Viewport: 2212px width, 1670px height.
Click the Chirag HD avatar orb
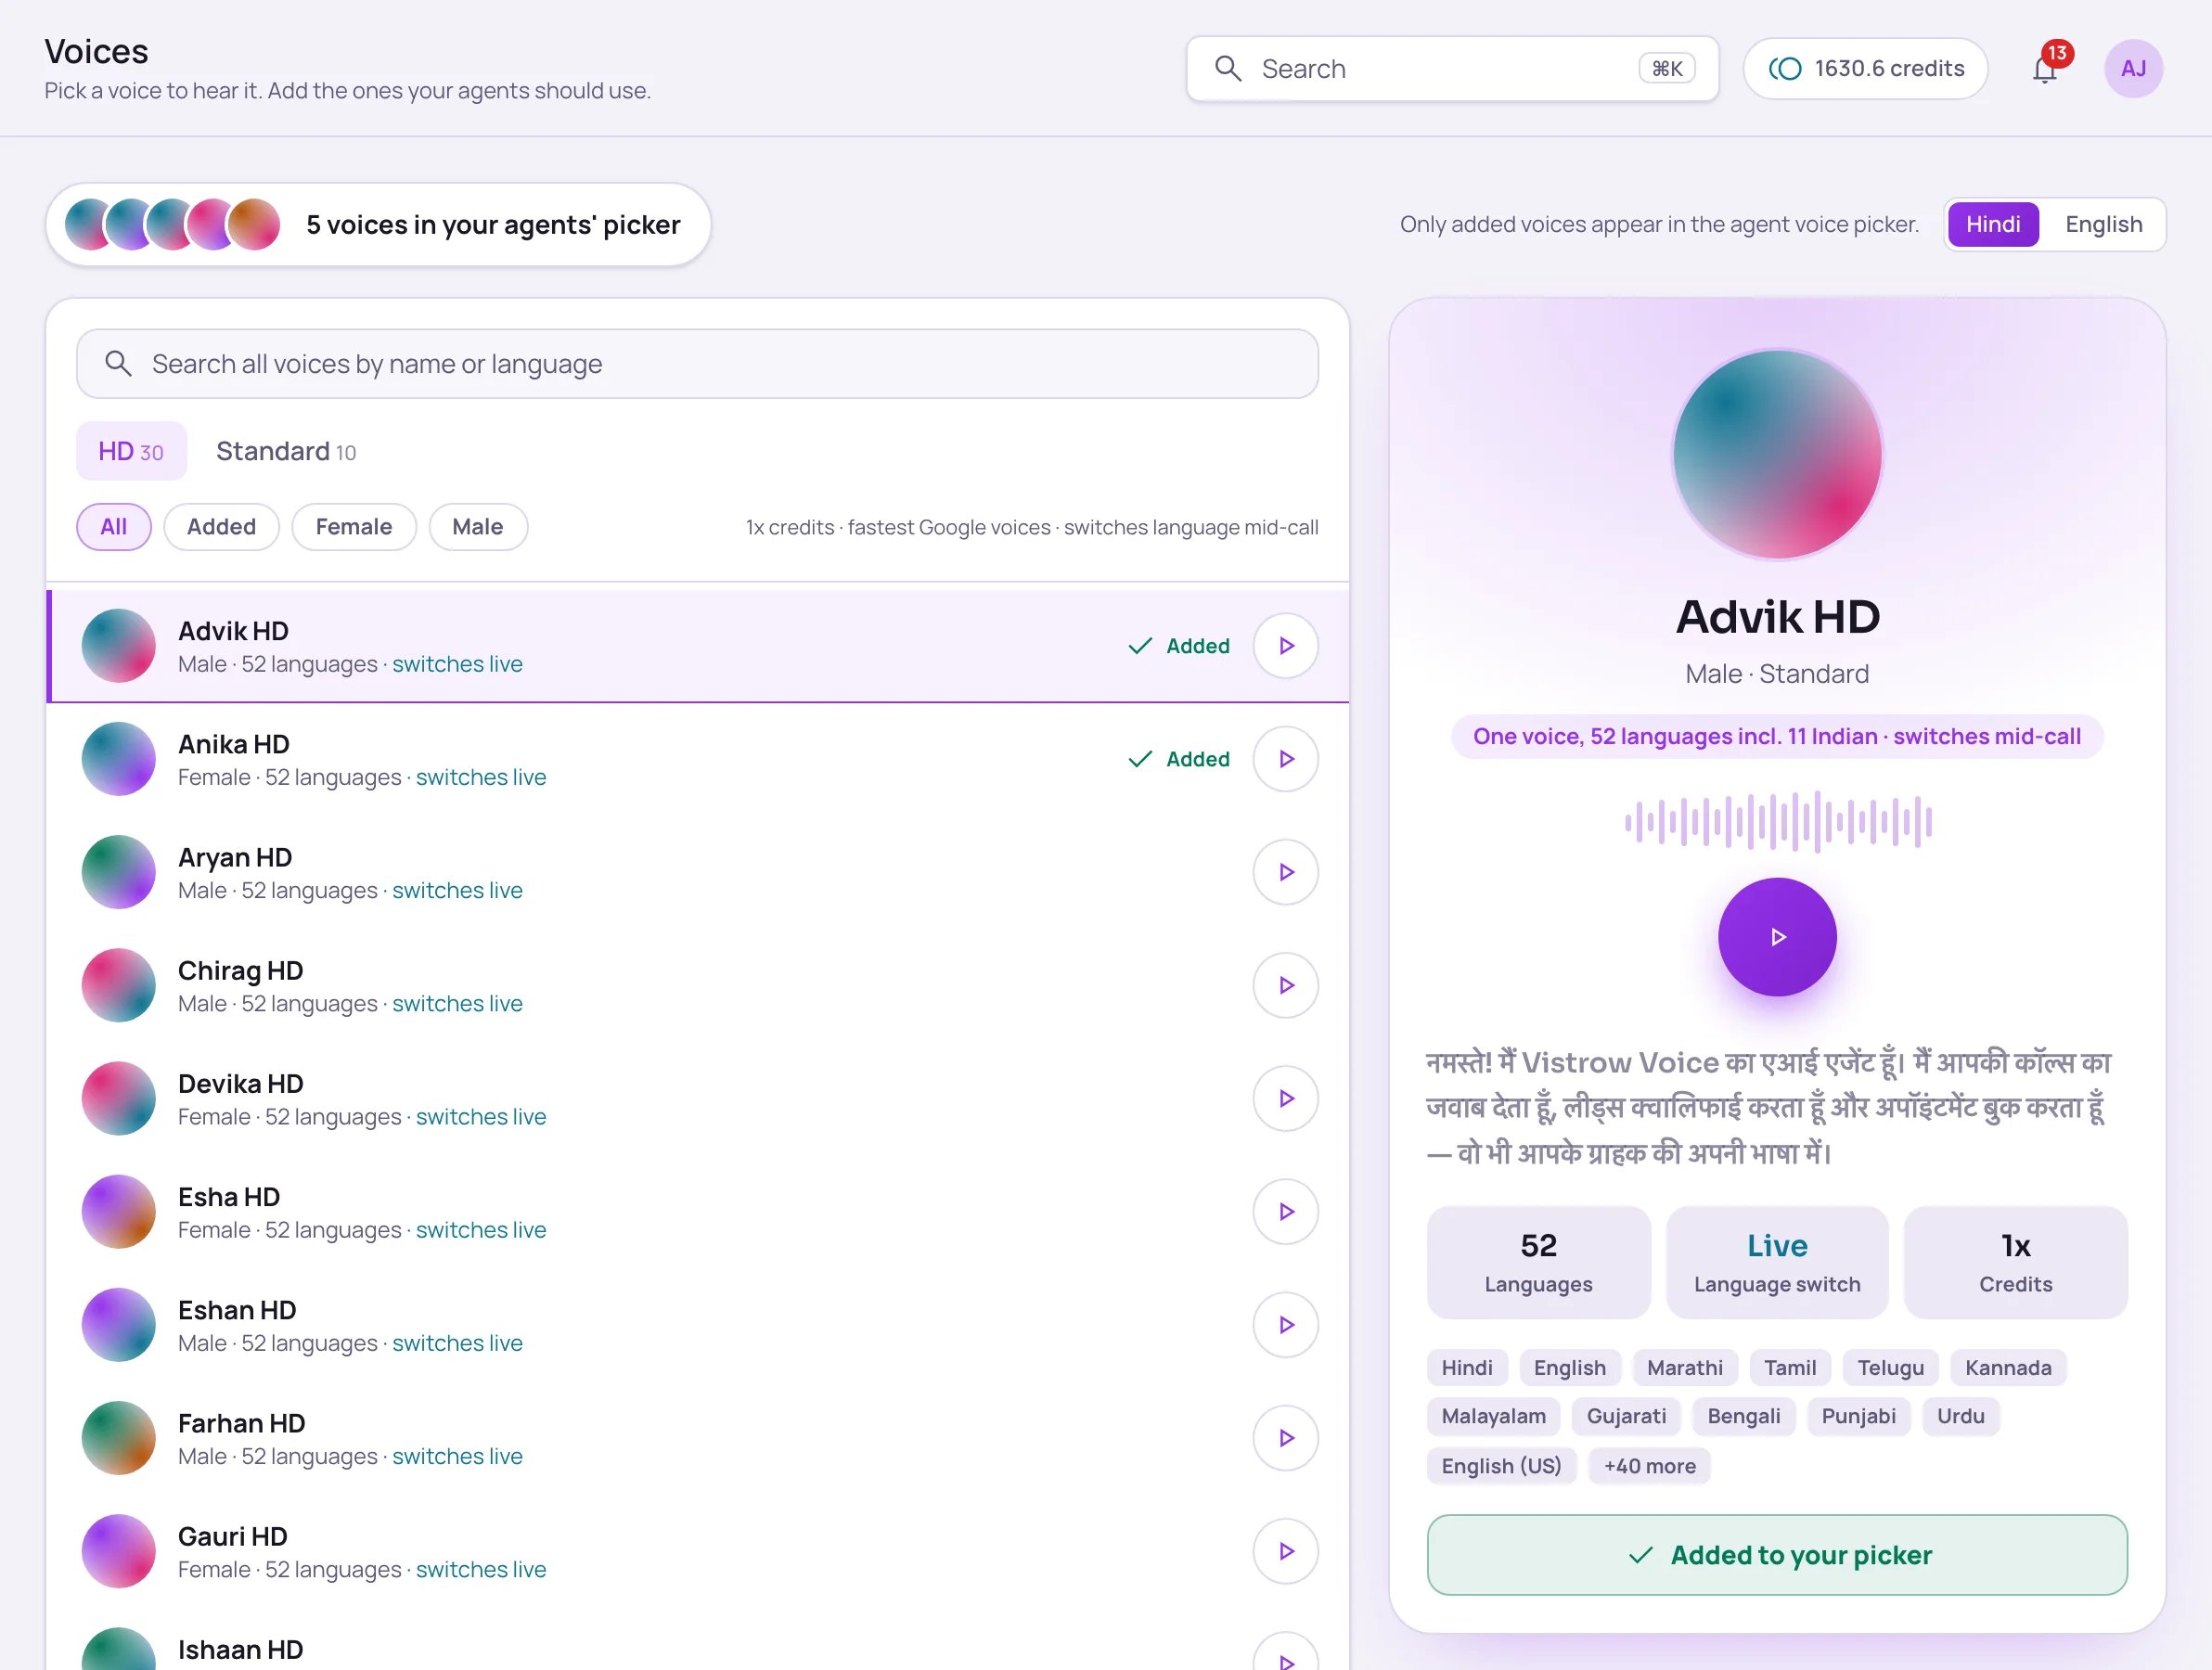[x=119, y=985]
